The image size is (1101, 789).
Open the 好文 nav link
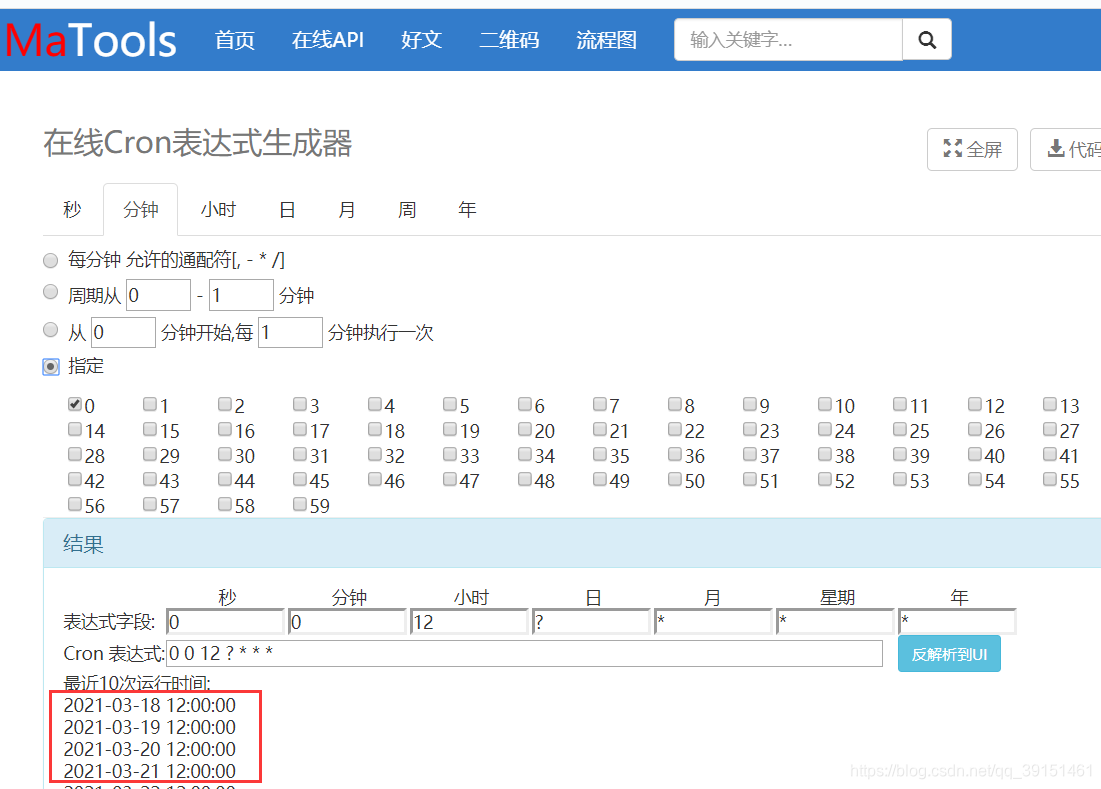[x=421, y=40]
